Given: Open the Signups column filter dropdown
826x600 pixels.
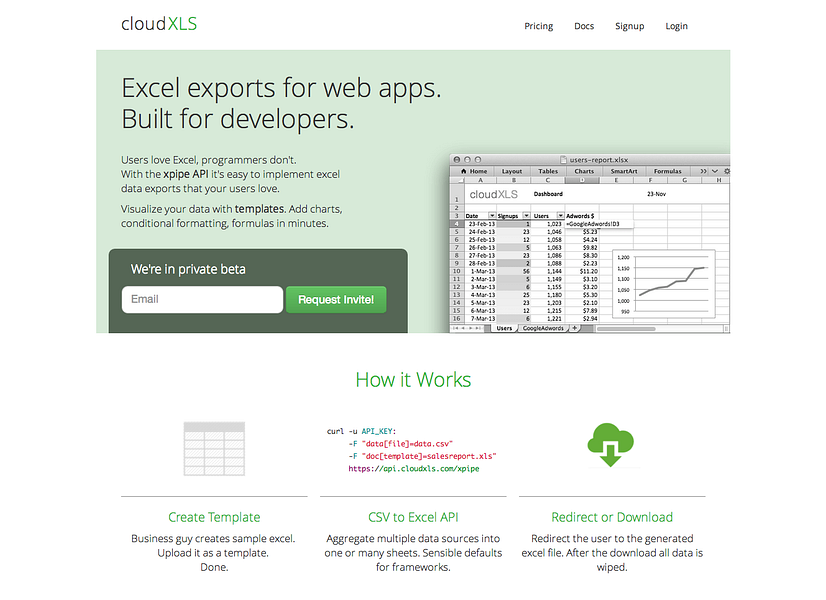Looking at the screenshot, I should pos(526,215).
